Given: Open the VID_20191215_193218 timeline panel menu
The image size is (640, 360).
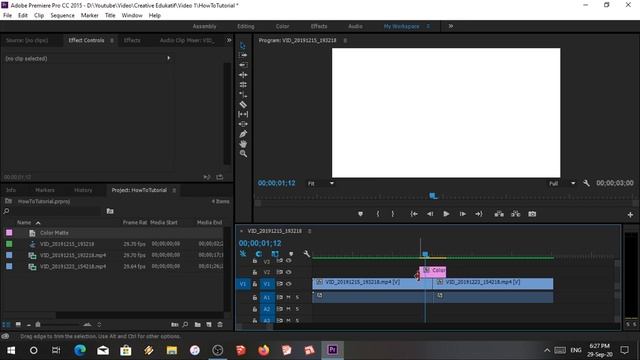Looking at the screenshot, I should click(x=309, y=231).
